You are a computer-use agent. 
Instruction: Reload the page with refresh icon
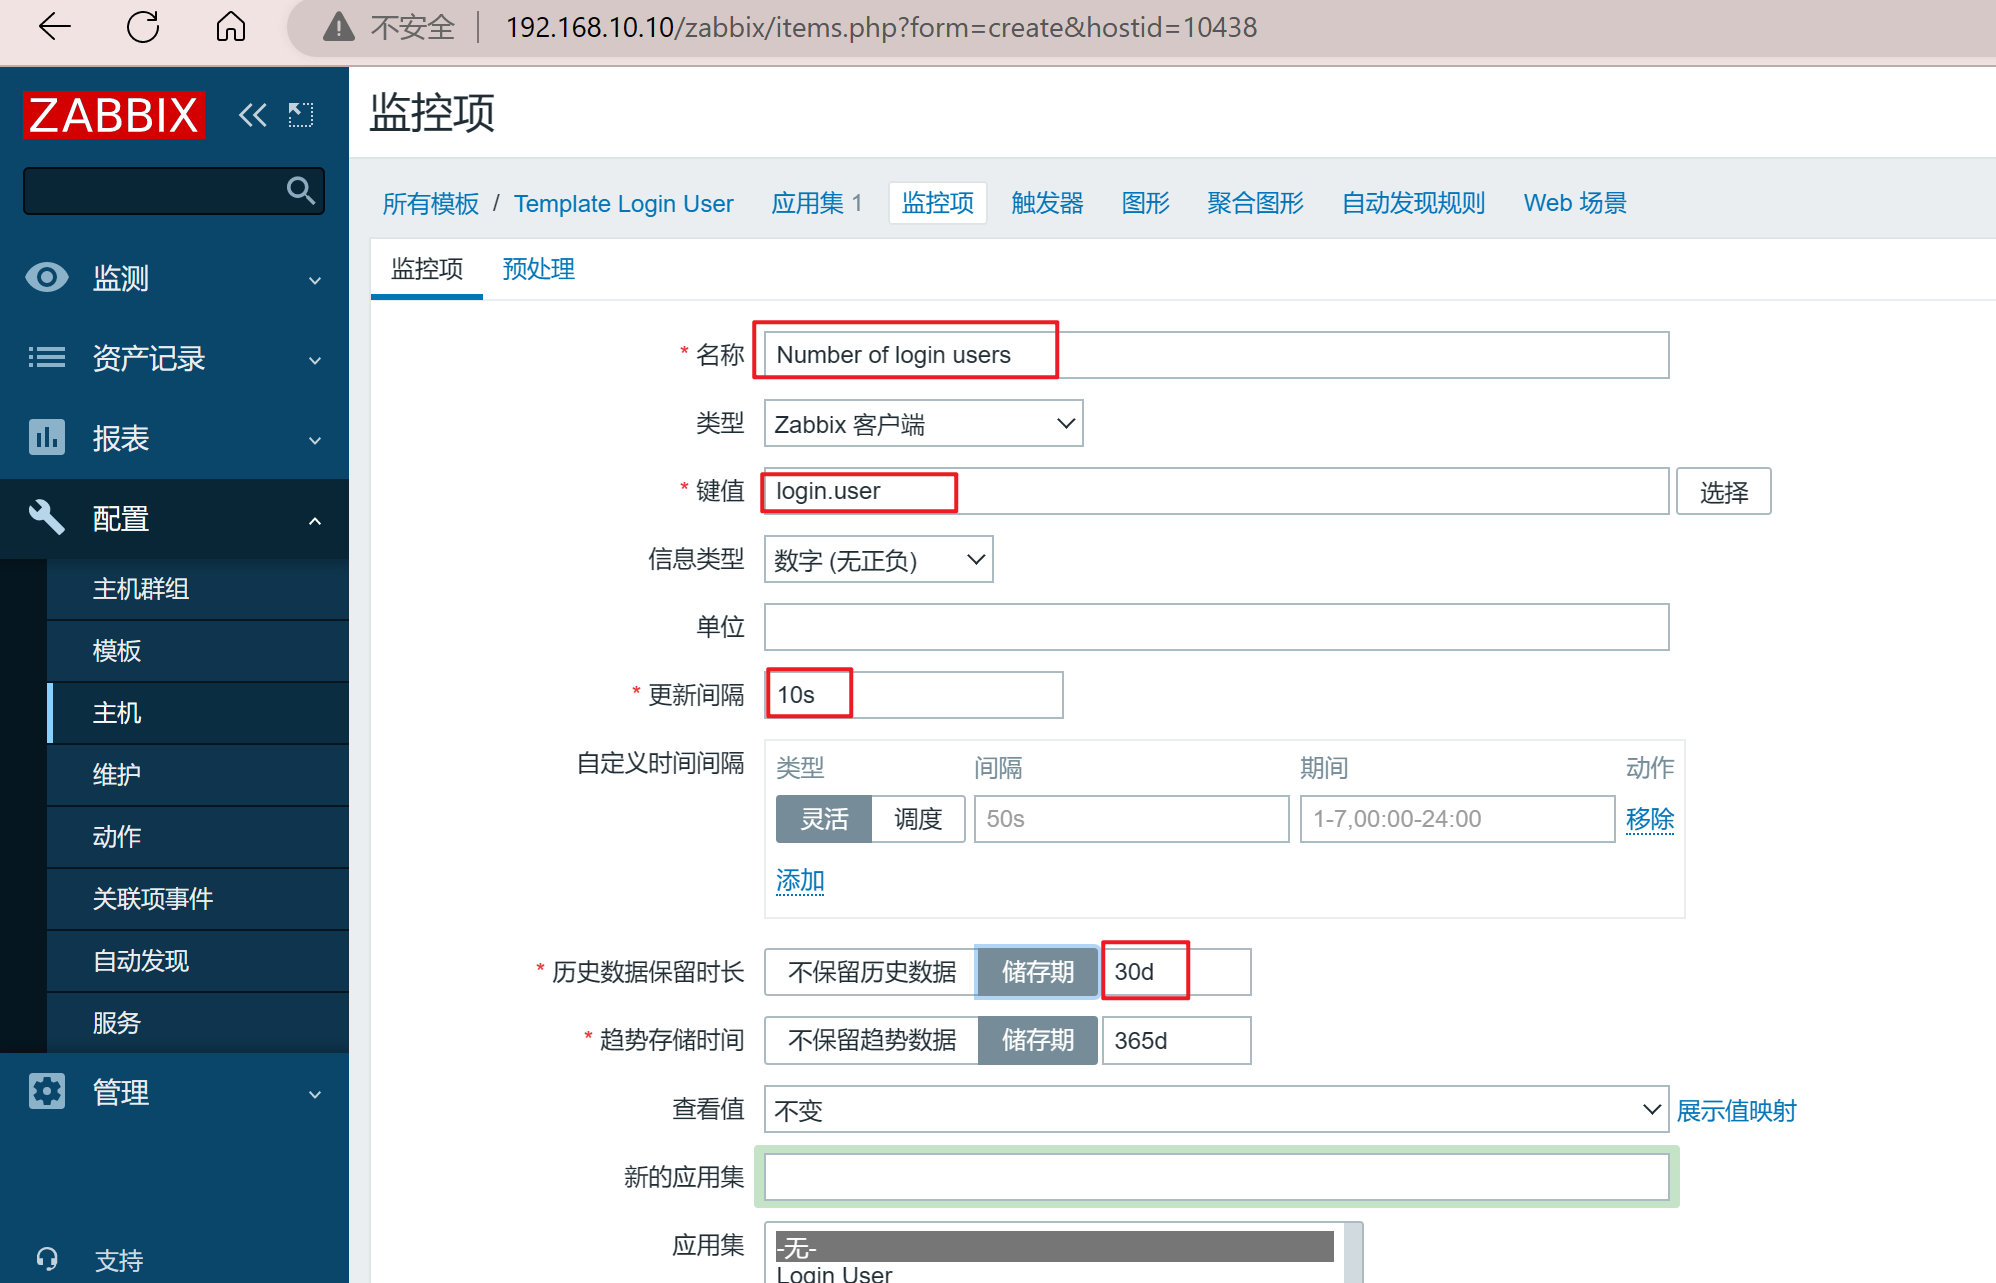(x=143, y=27)
